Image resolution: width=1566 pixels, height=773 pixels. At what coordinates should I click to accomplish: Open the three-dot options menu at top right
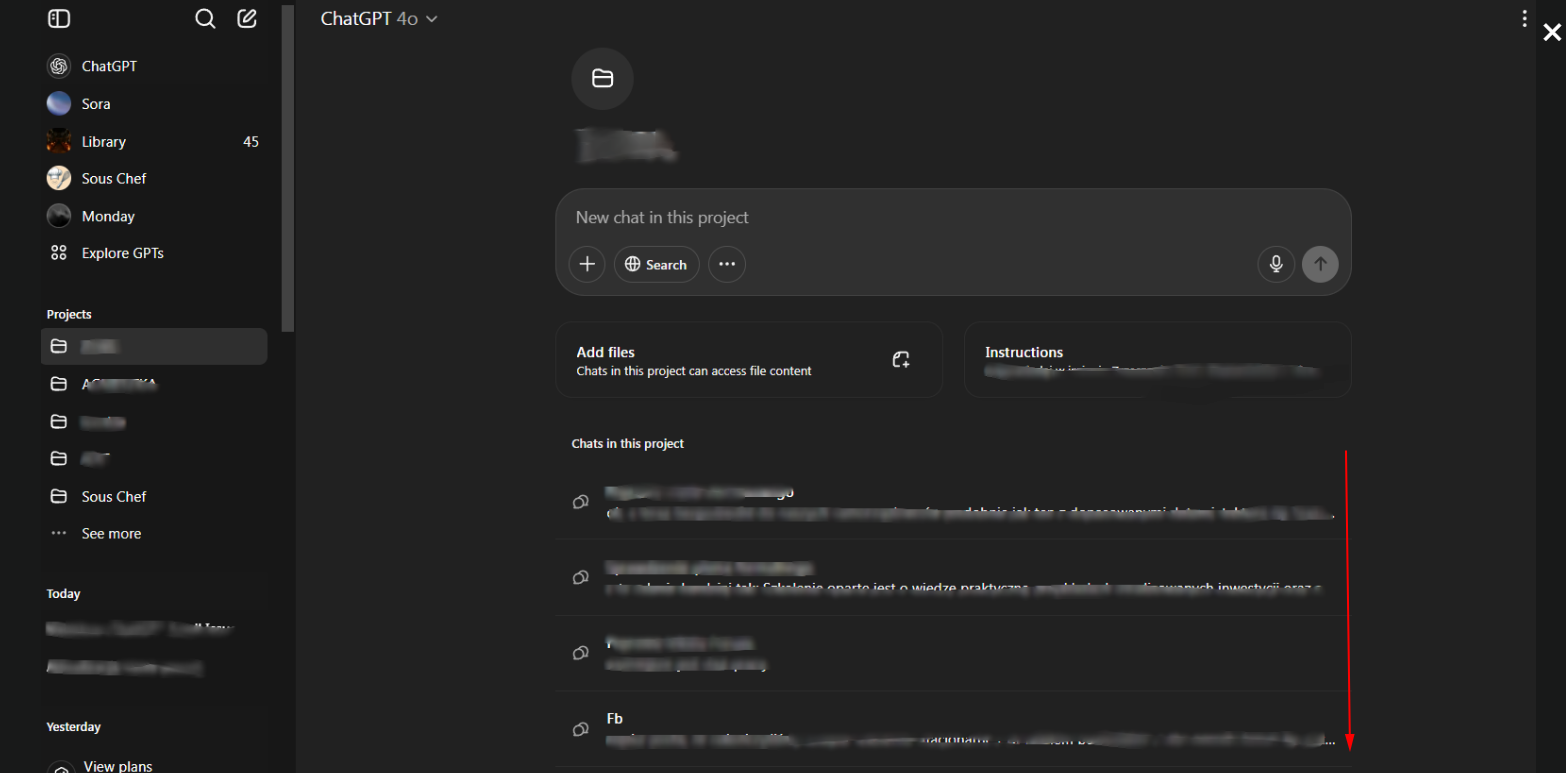coord(1524,18)
